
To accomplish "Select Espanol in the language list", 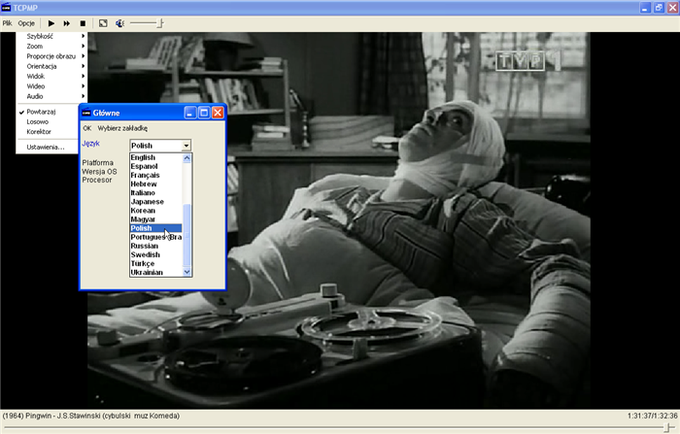I will coord(156,166).
